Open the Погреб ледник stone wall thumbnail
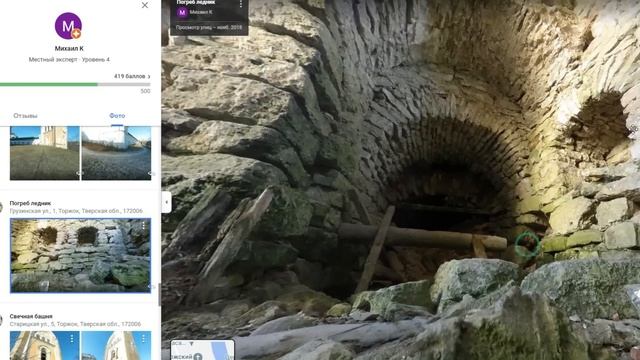This screenshot has height=360, width=640. [80, 256]
